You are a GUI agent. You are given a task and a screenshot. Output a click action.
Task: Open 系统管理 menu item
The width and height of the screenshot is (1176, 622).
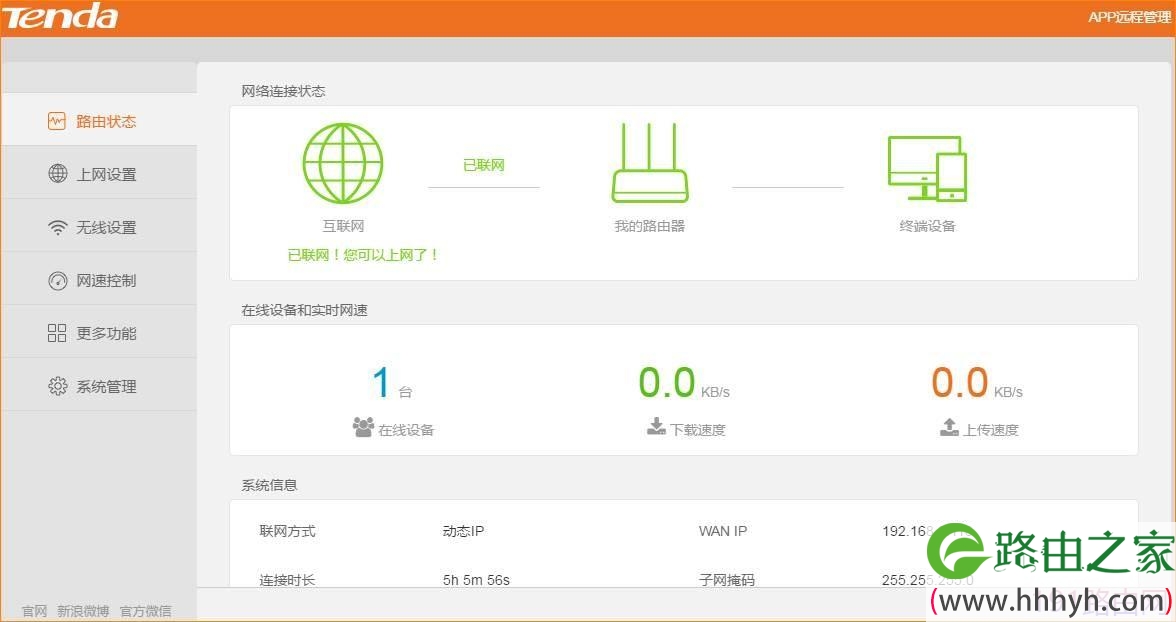click(99, 386)
